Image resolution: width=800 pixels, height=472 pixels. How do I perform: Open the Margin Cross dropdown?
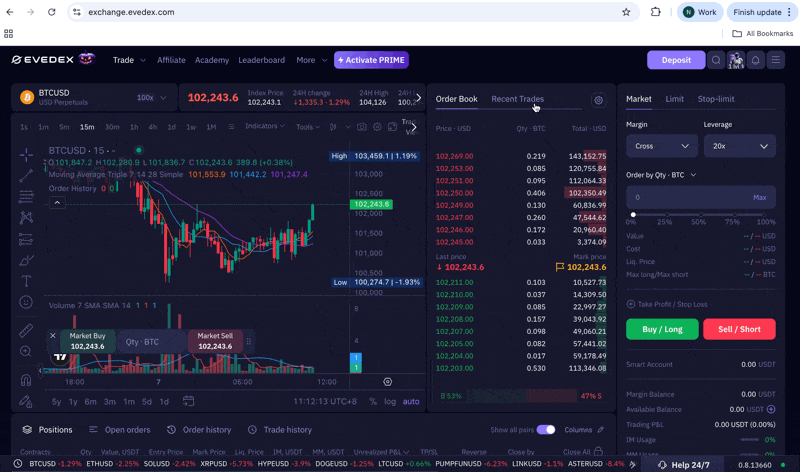pyautogui.click(x=661, y=146)
